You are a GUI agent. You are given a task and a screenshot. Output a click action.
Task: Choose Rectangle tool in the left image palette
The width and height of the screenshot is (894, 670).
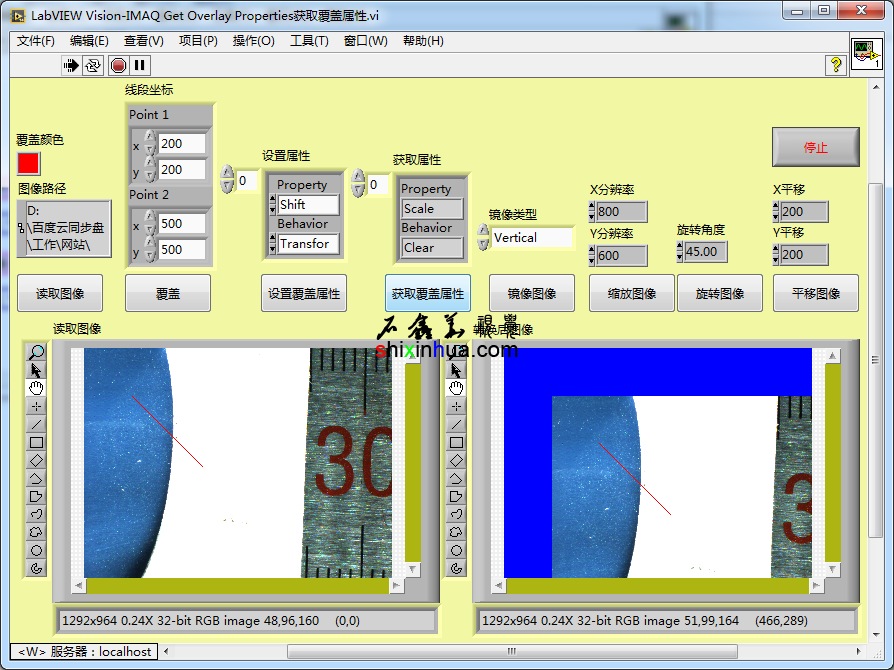pyautogui.click(x=36, y=442)
